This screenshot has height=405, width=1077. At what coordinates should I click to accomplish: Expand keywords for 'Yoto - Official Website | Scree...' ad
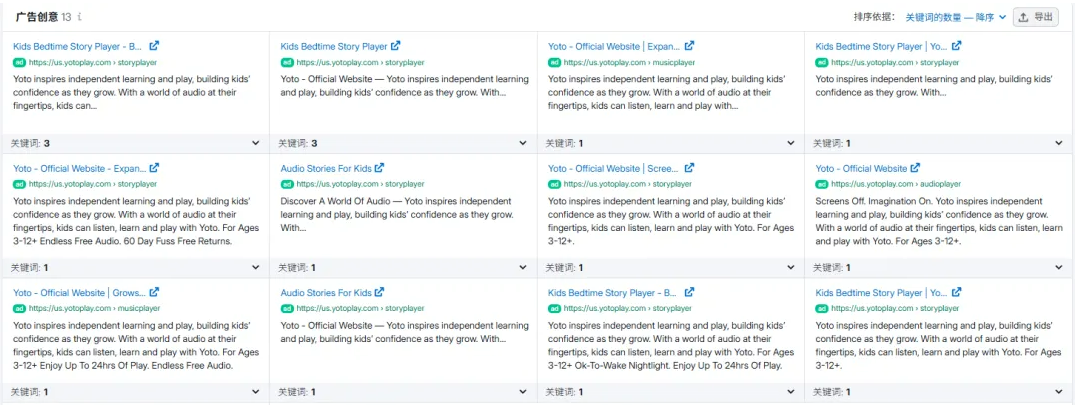[x=790, y=268]
